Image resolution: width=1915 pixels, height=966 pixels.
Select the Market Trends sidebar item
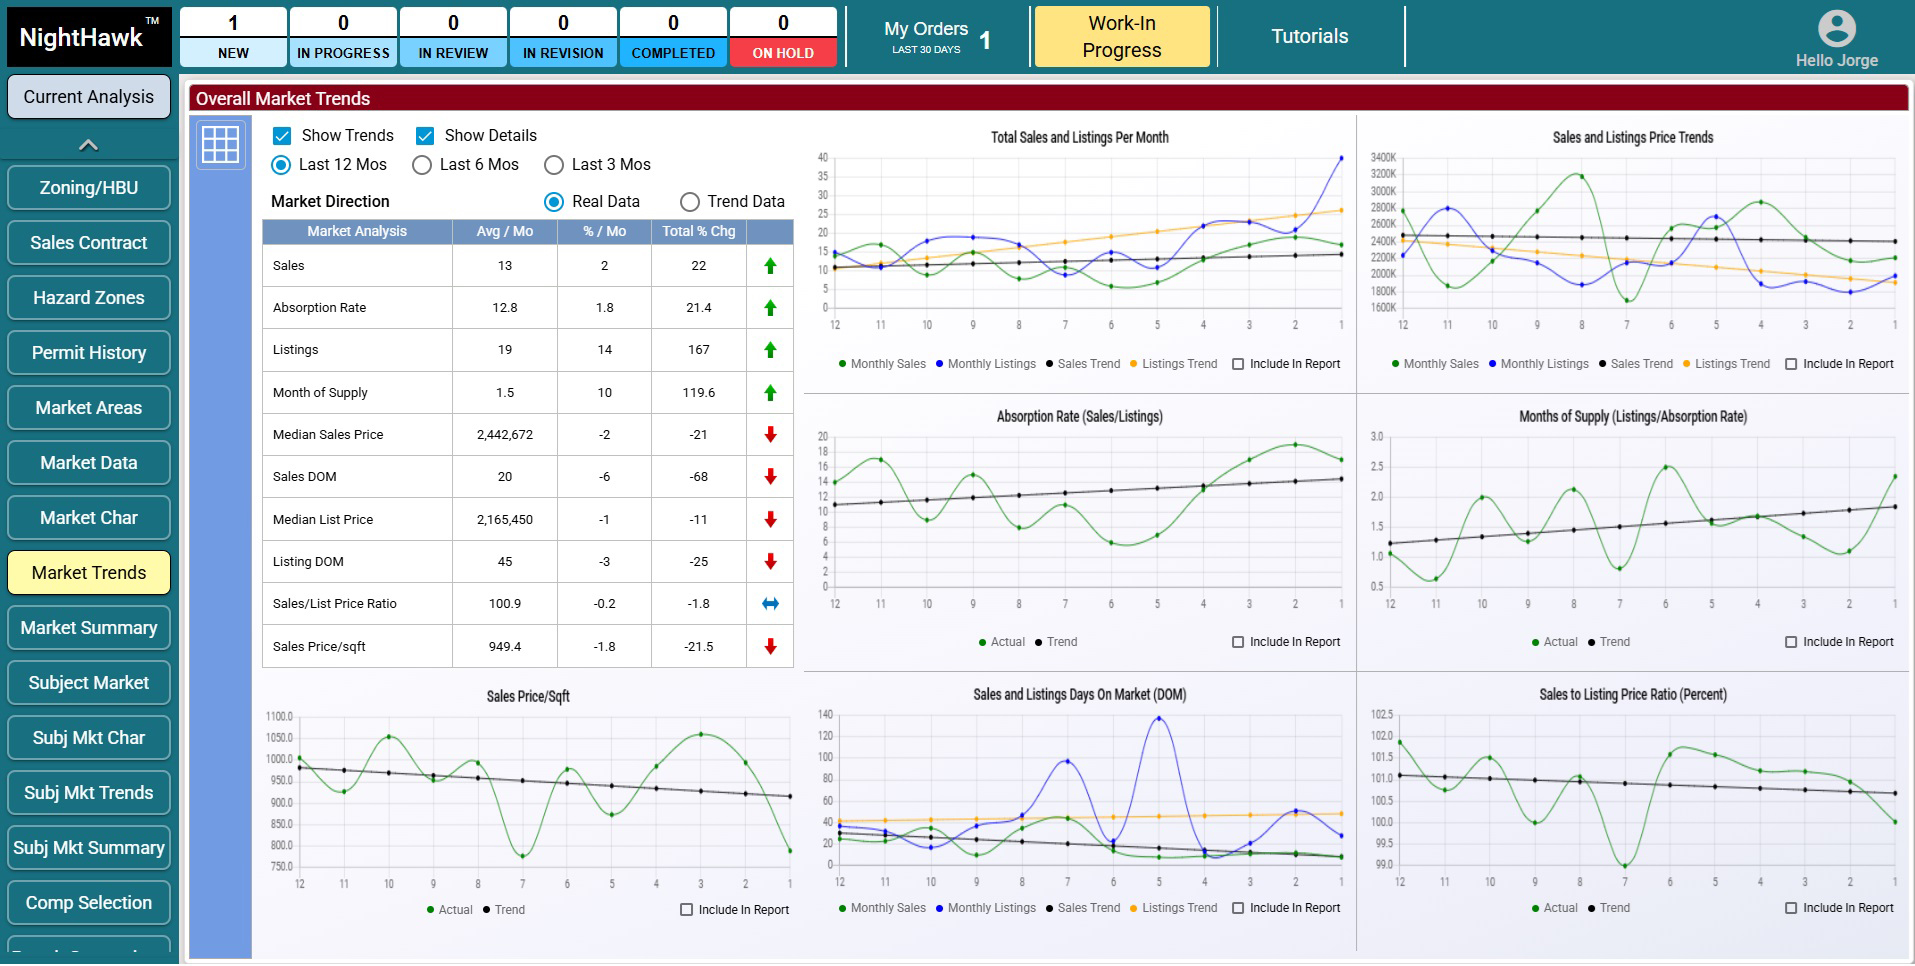click(89, 573)
